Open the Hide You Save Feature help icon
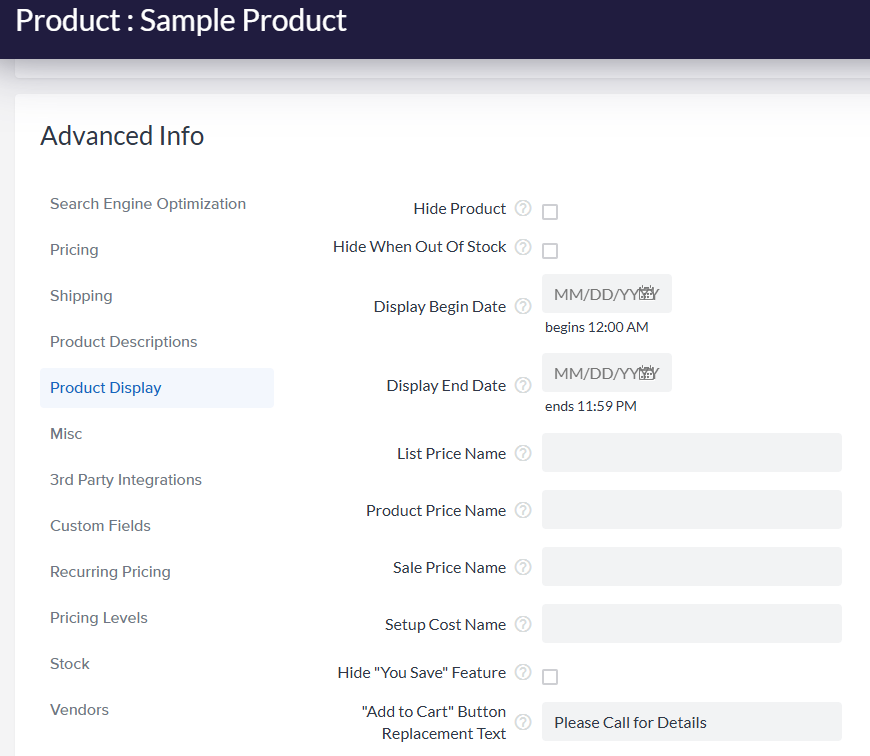Screen dimensions: 870x756 [x=522, y=673]
